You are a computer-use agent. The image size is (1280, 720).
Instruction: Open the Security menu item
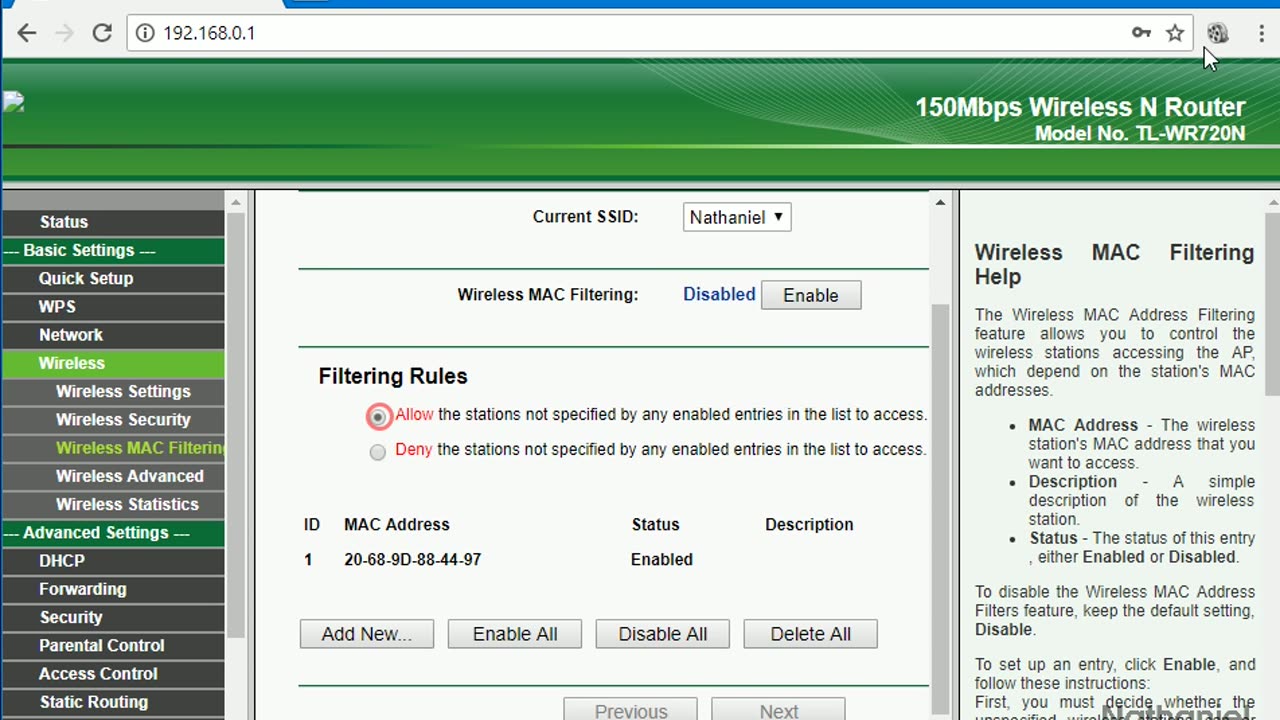(113, 617)
